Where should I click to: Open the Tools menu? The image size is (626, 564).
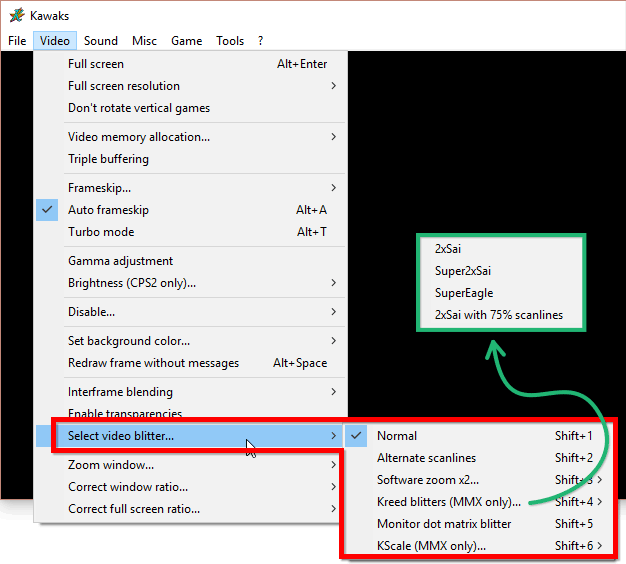(230, 41)
